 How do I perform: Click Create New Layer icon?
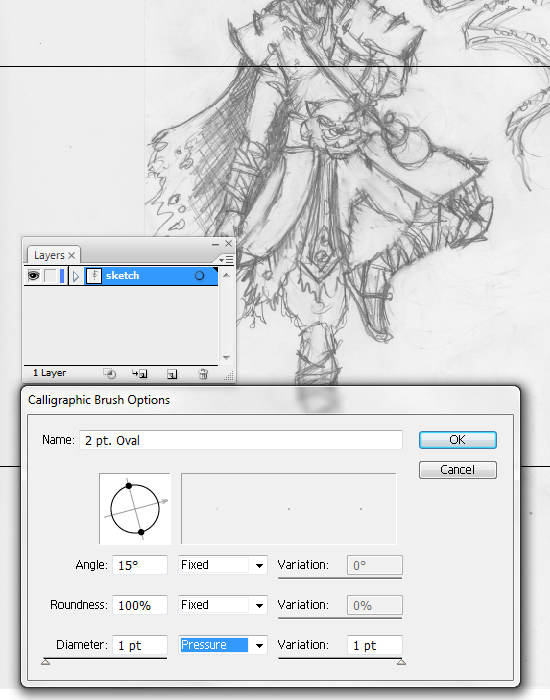(x=172, y=374)
